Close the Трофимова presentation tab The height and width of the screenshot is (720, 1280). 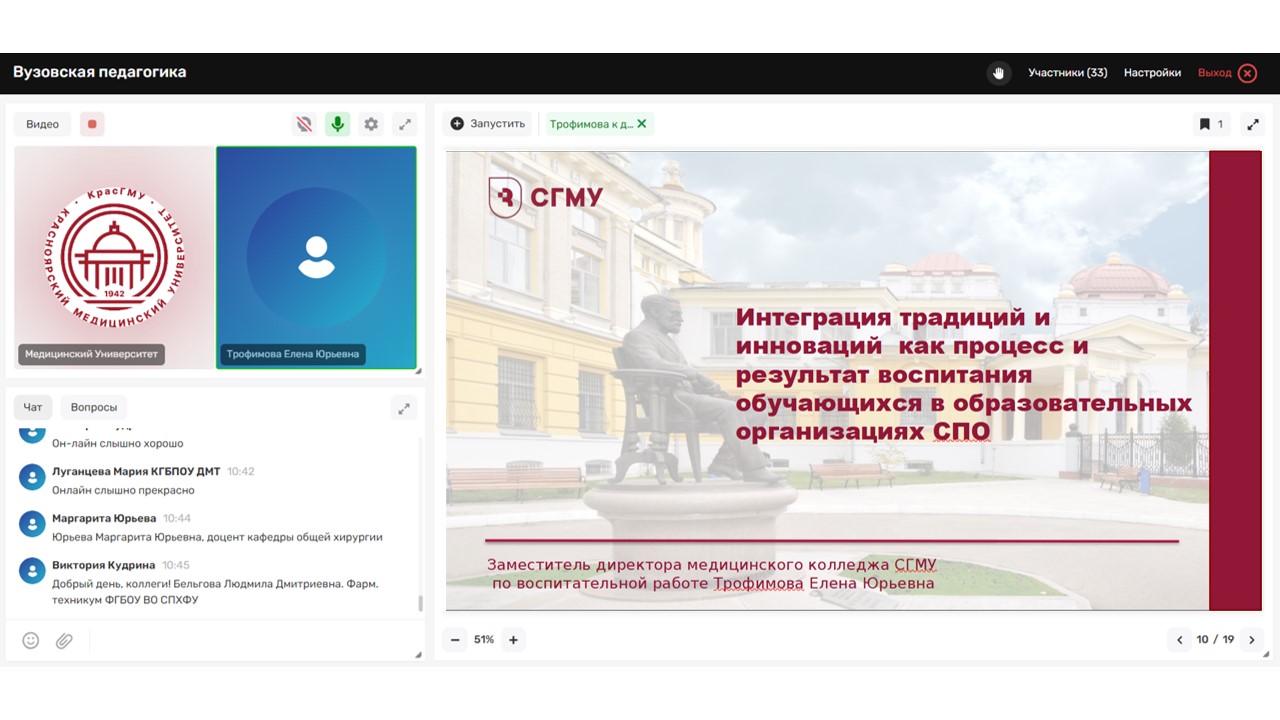[x=642, y=124]
